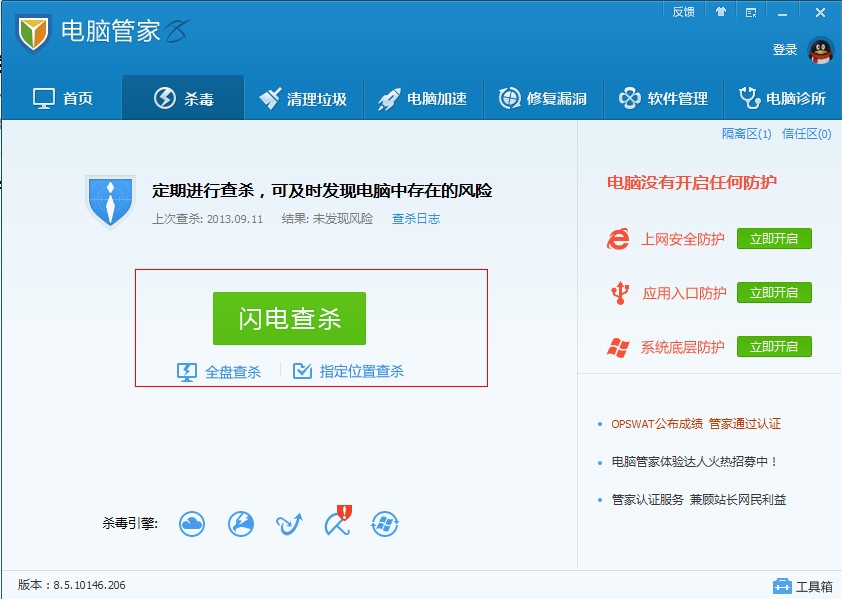The image size is (842, 599).
Task: Click the Windows system engine icon
Action: [385, 523]
